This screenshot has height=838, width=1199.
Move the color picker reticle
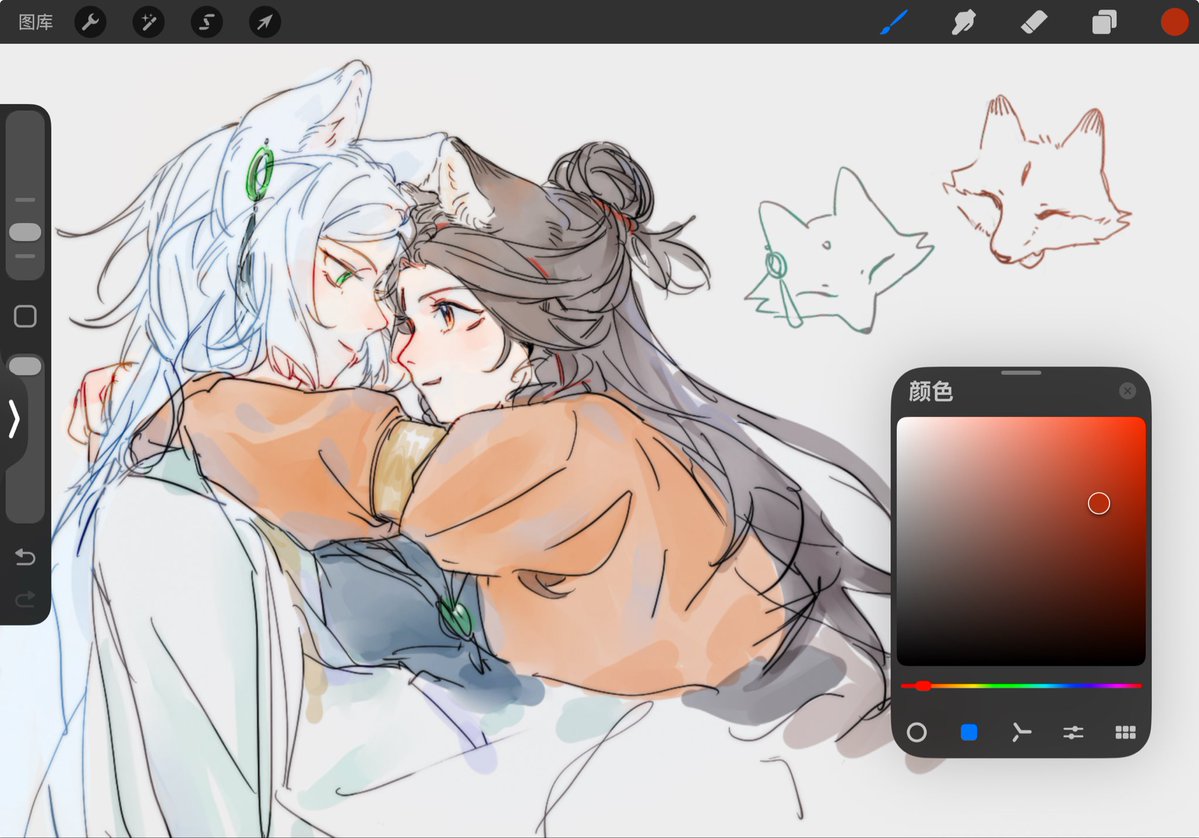click(1099, 503)
